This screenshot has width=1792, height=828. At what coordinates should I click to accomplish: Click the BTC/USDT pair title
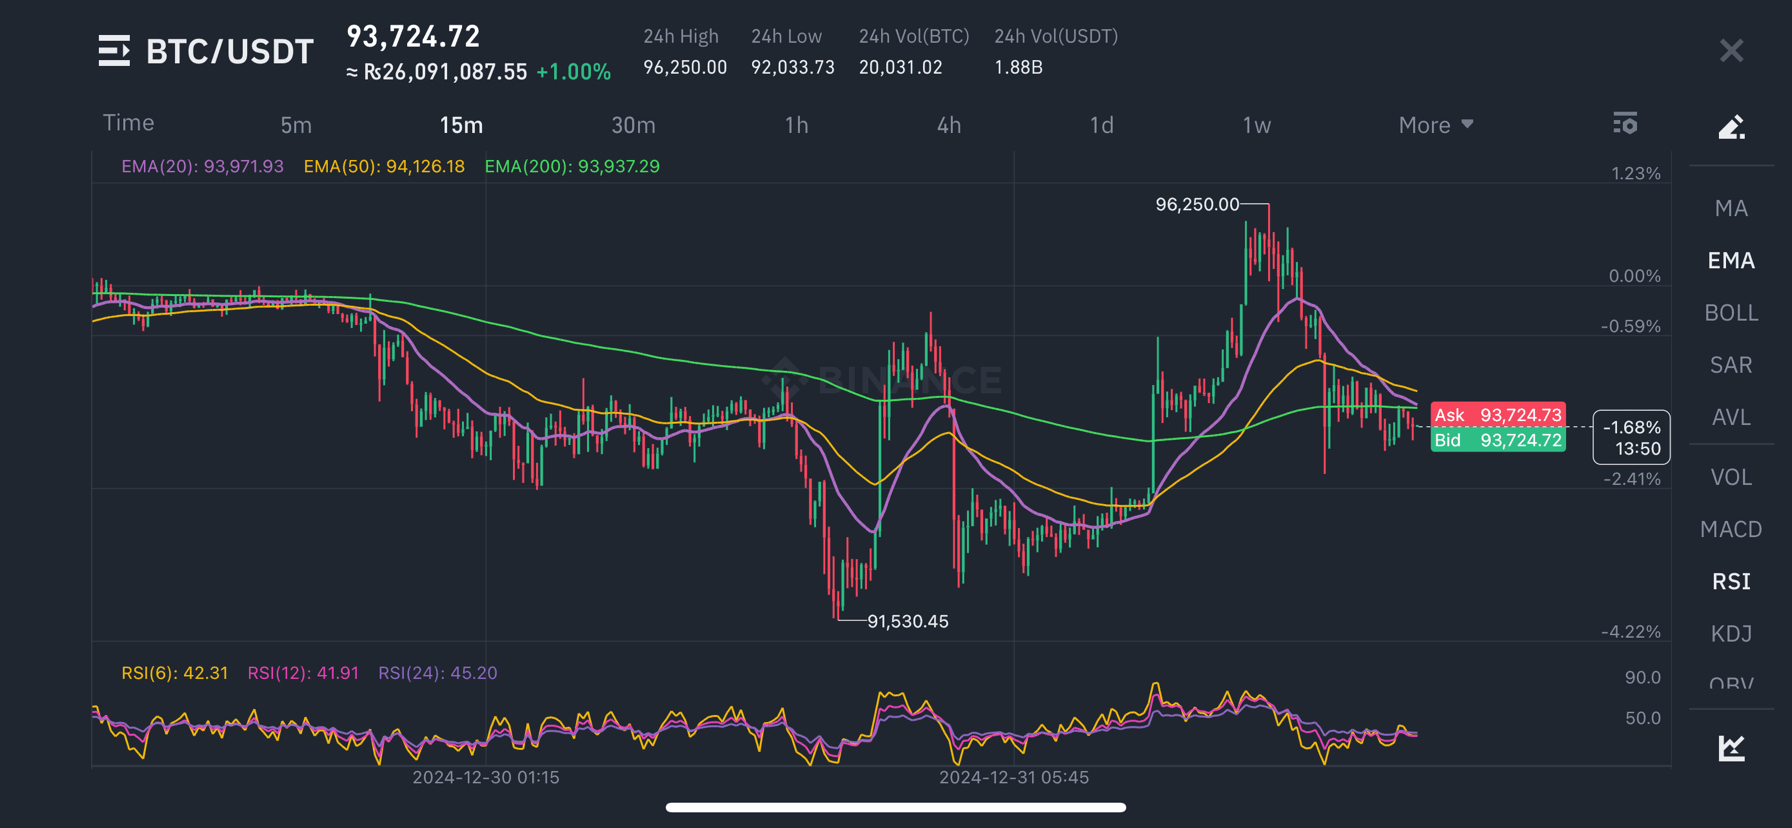(x=230, y=52)
